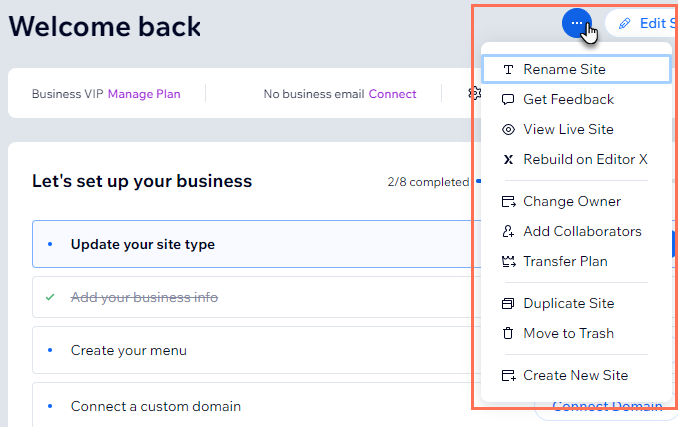This screenshot has width=678, height=427.
Task: Open the Manage Plan link
Action: (x=144, y=94)
